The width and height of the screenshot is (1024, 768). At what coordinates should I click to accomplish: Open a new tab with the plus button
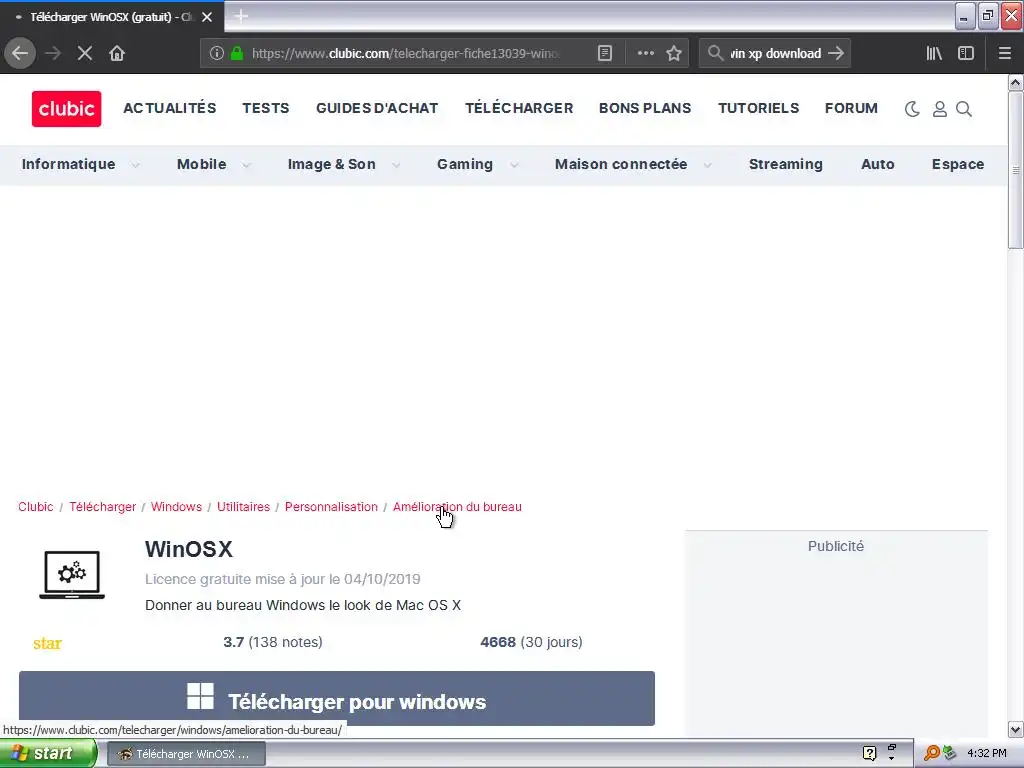[241, 16]
